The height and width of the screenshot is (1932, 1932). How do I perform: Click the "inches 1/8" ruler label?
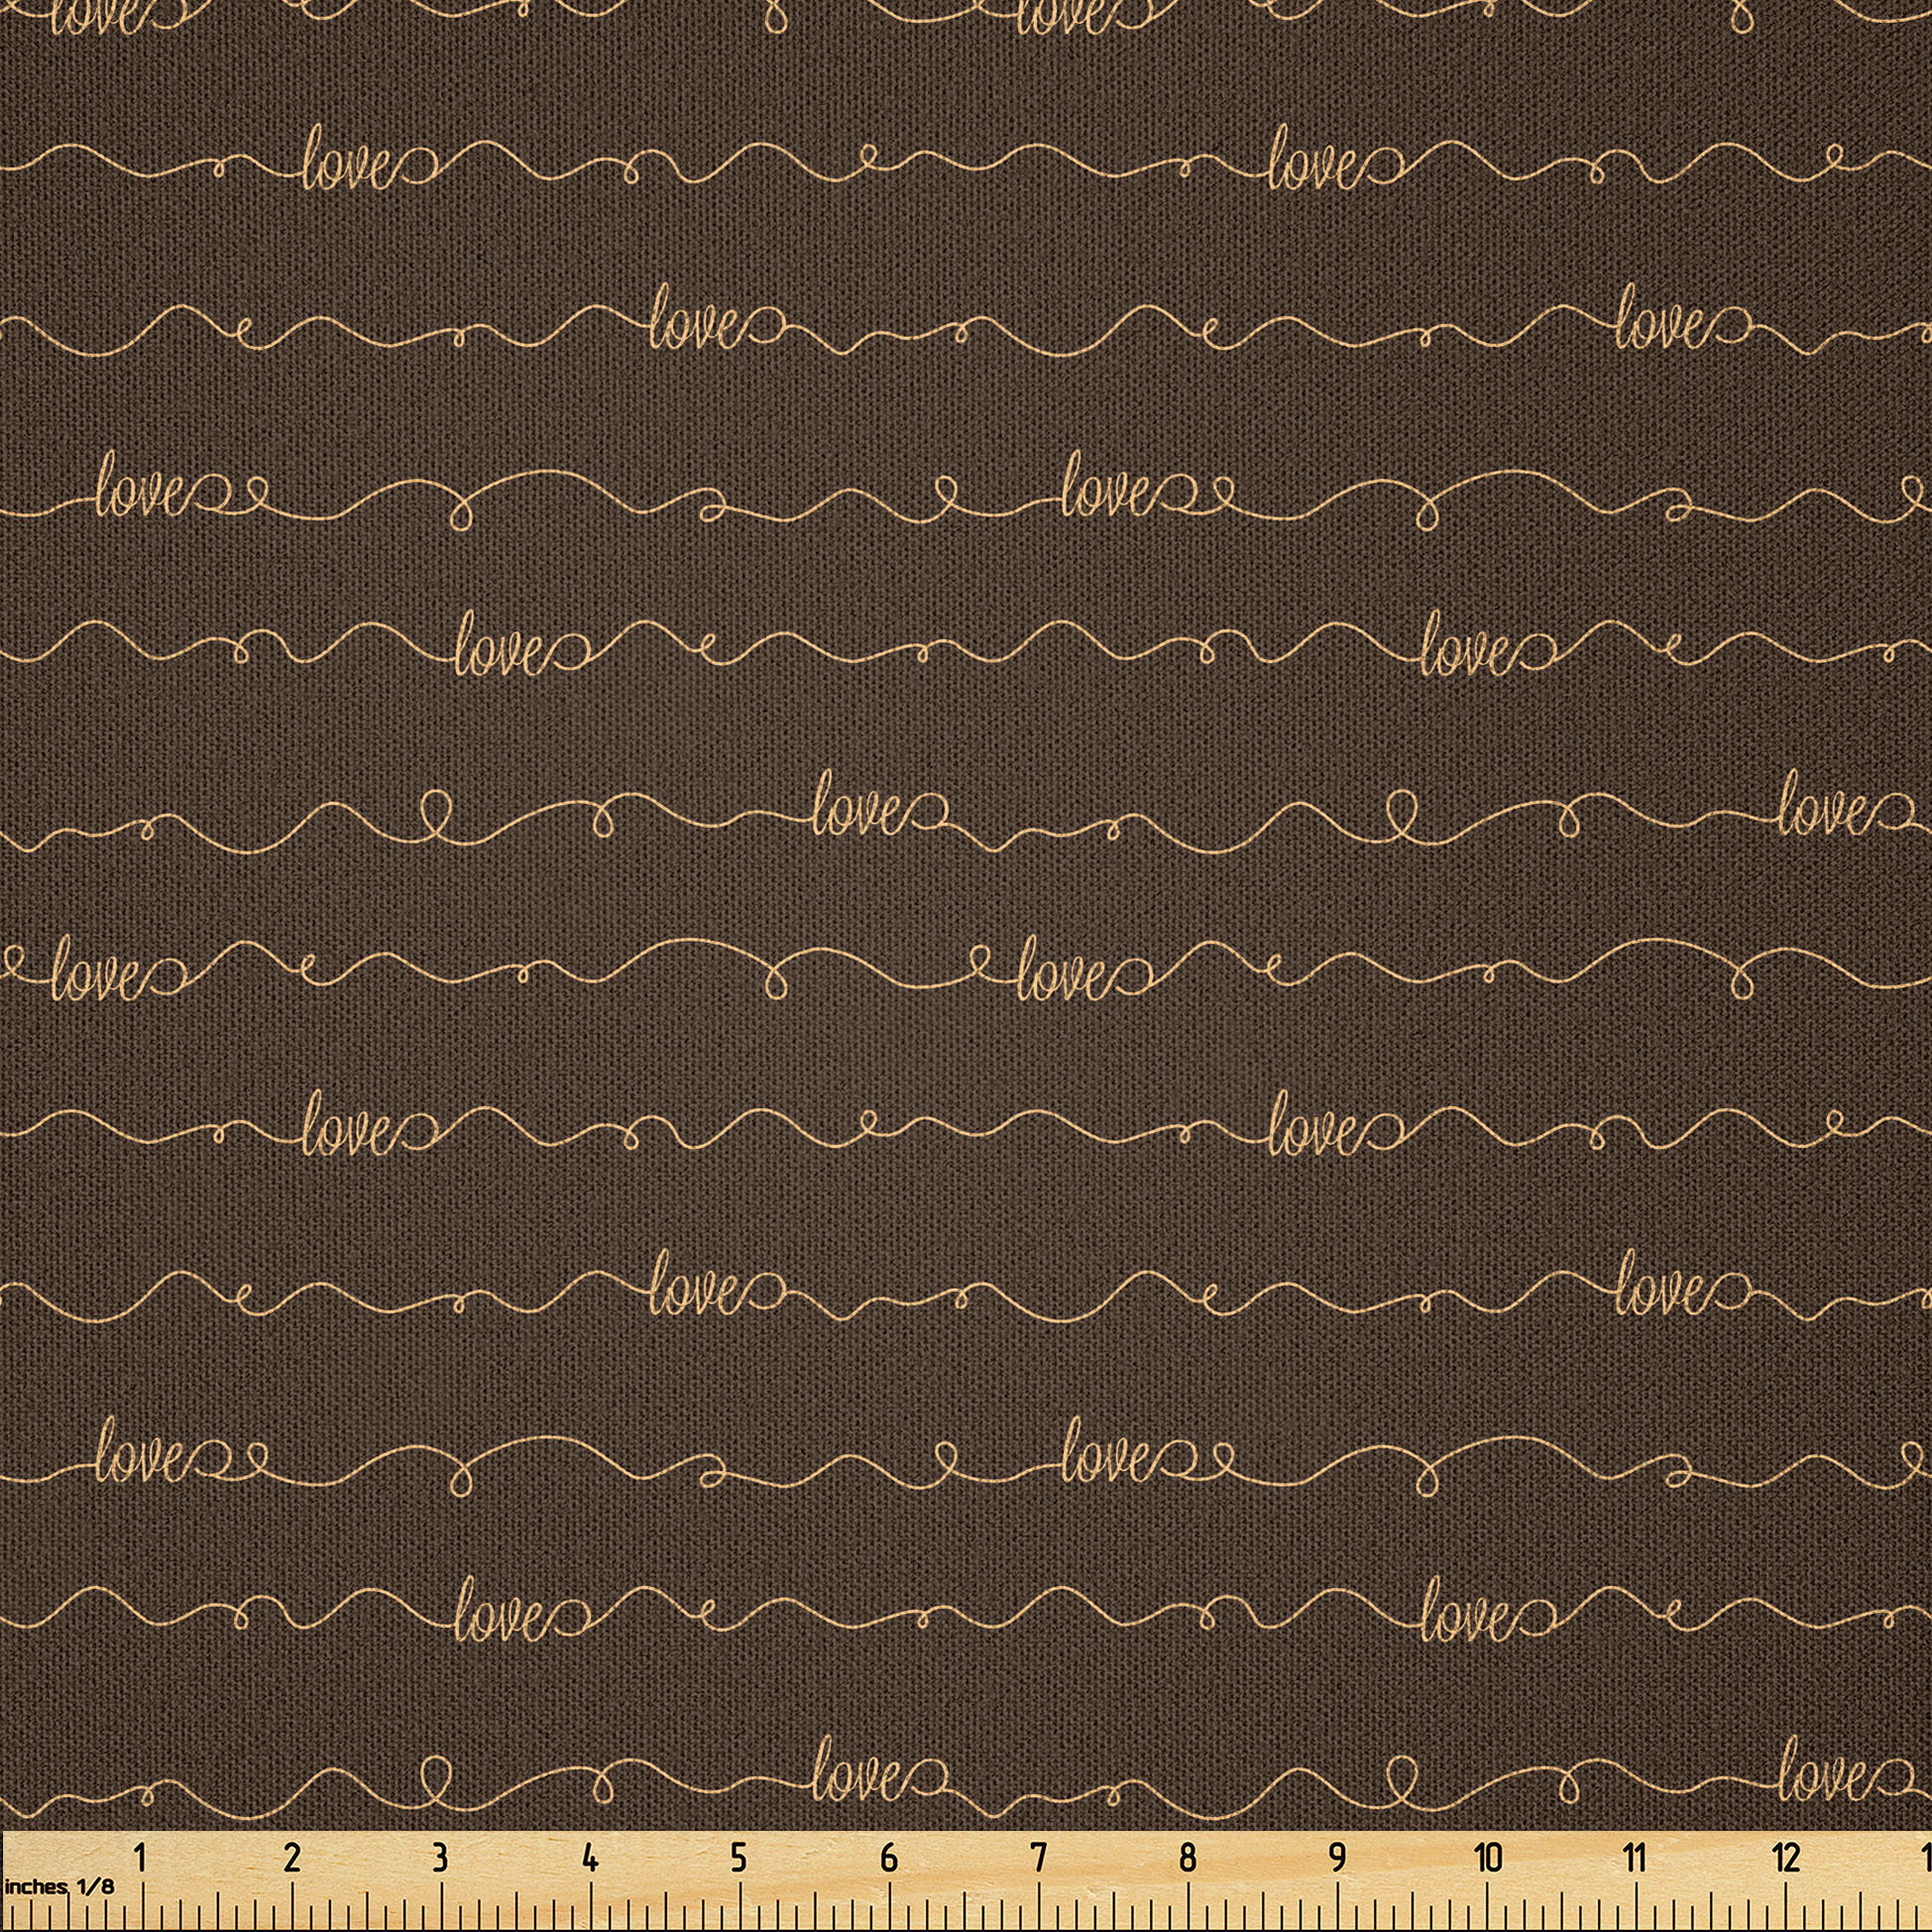click(59, 1886)
